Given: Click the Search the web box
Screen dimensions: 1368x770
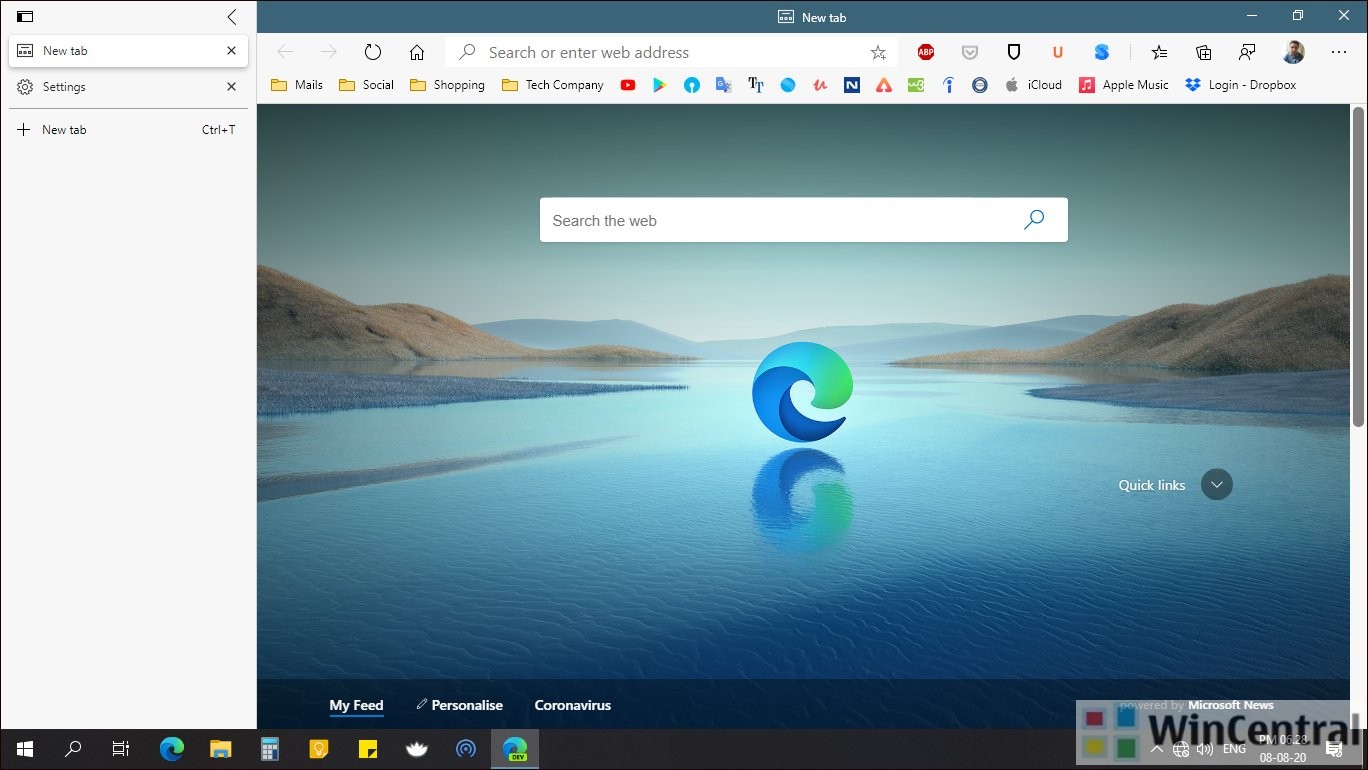Looking at the screenshot, I should tap(804, 220).
